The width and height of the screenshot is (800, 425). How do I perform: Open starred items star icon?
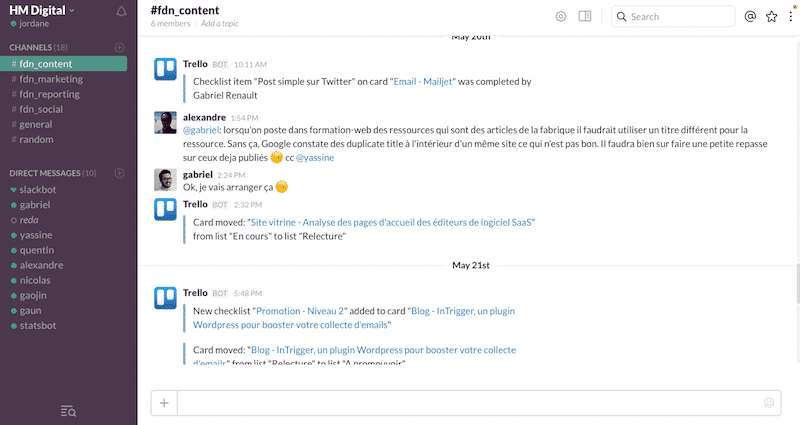pyautogui.click(x=771, y=16)
